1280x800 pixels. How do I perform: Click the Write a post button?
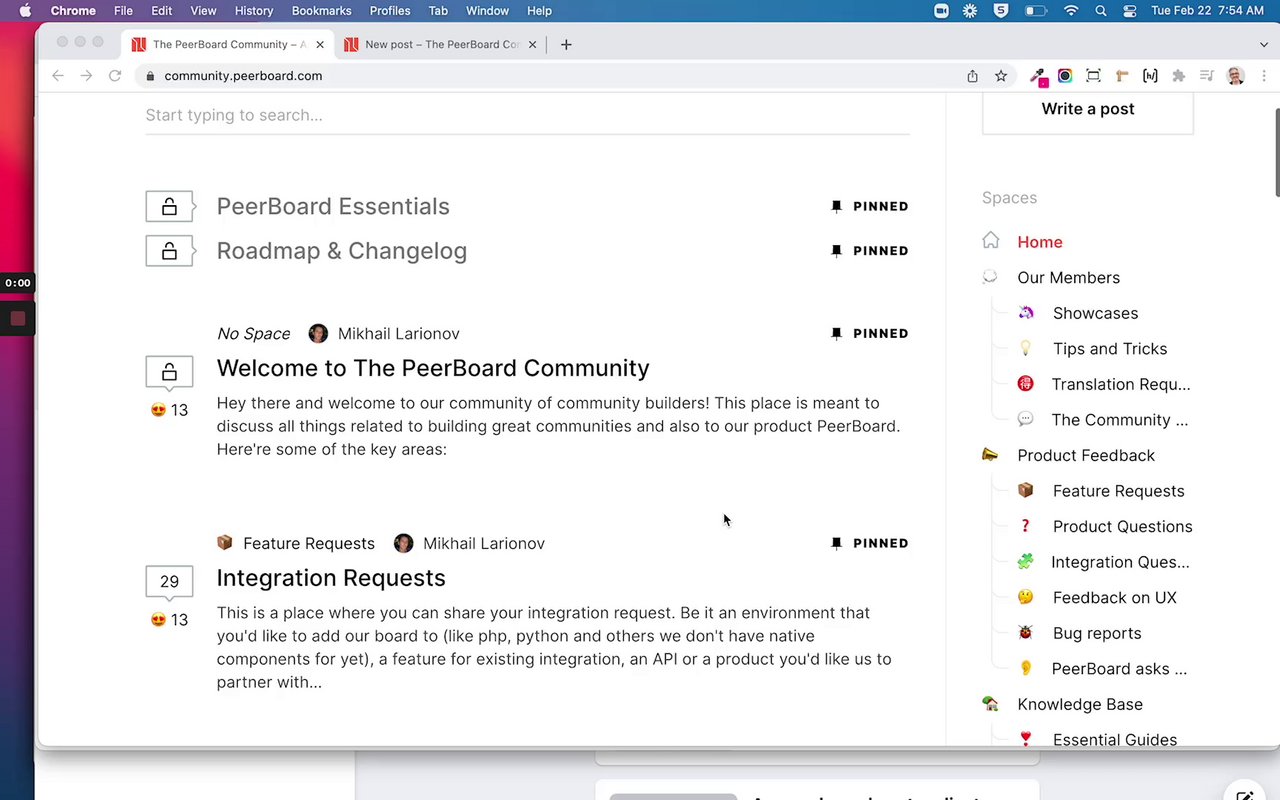pos(1088,109)
